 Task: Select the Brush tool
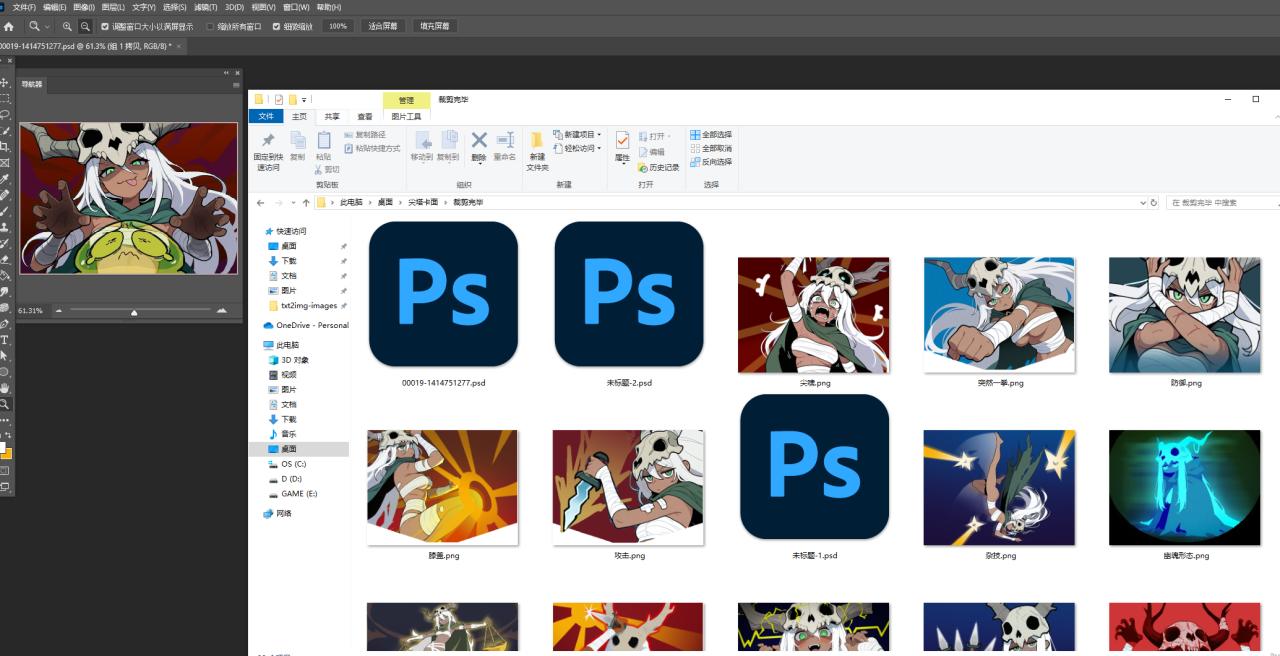[5, 211]
